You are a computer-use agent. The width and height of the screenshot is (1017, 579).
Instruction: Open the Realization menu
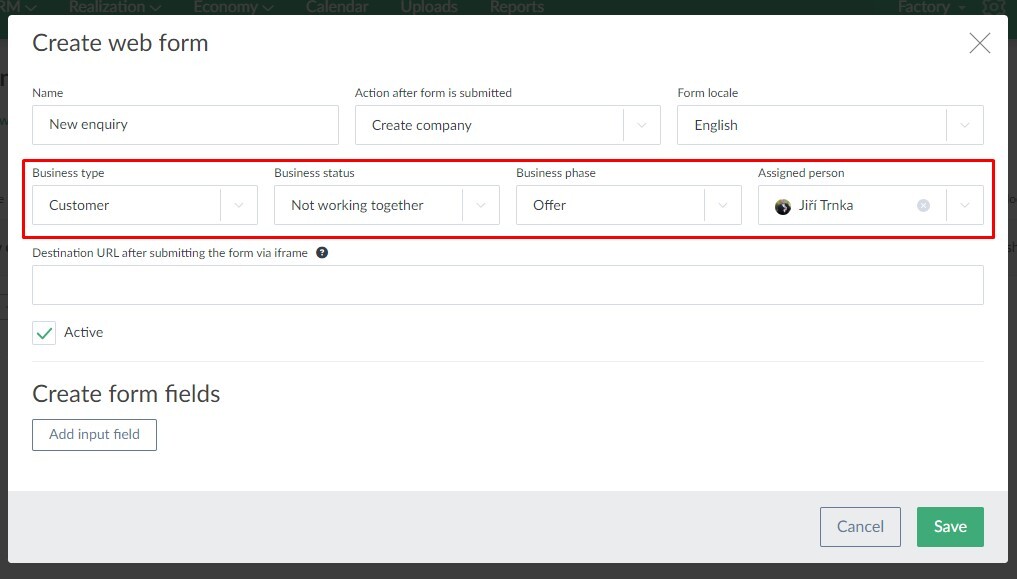pyautogui.click(x=116, y=7)
